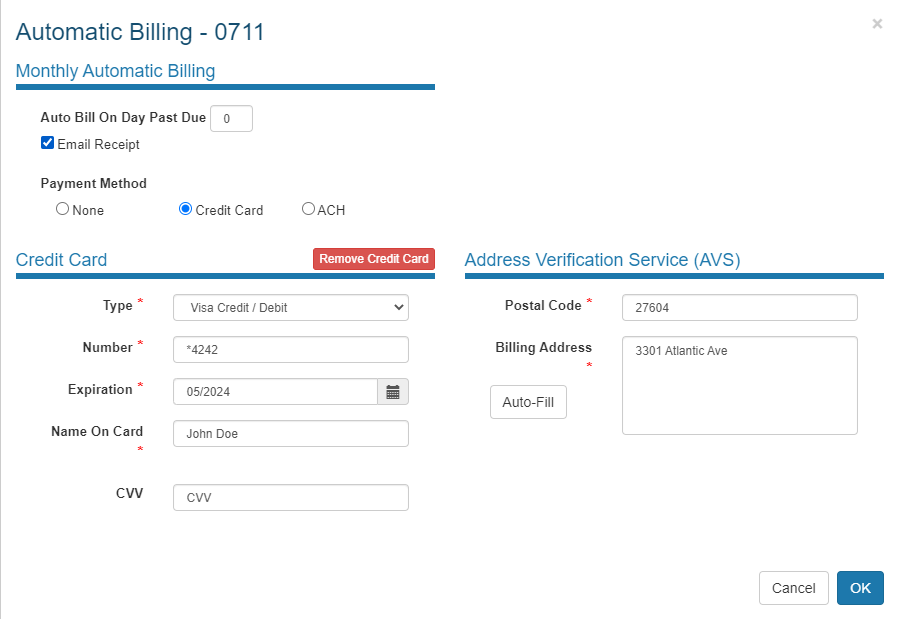Click the Remove Credit Card button
Screen dimensions: 898x619
374,259
